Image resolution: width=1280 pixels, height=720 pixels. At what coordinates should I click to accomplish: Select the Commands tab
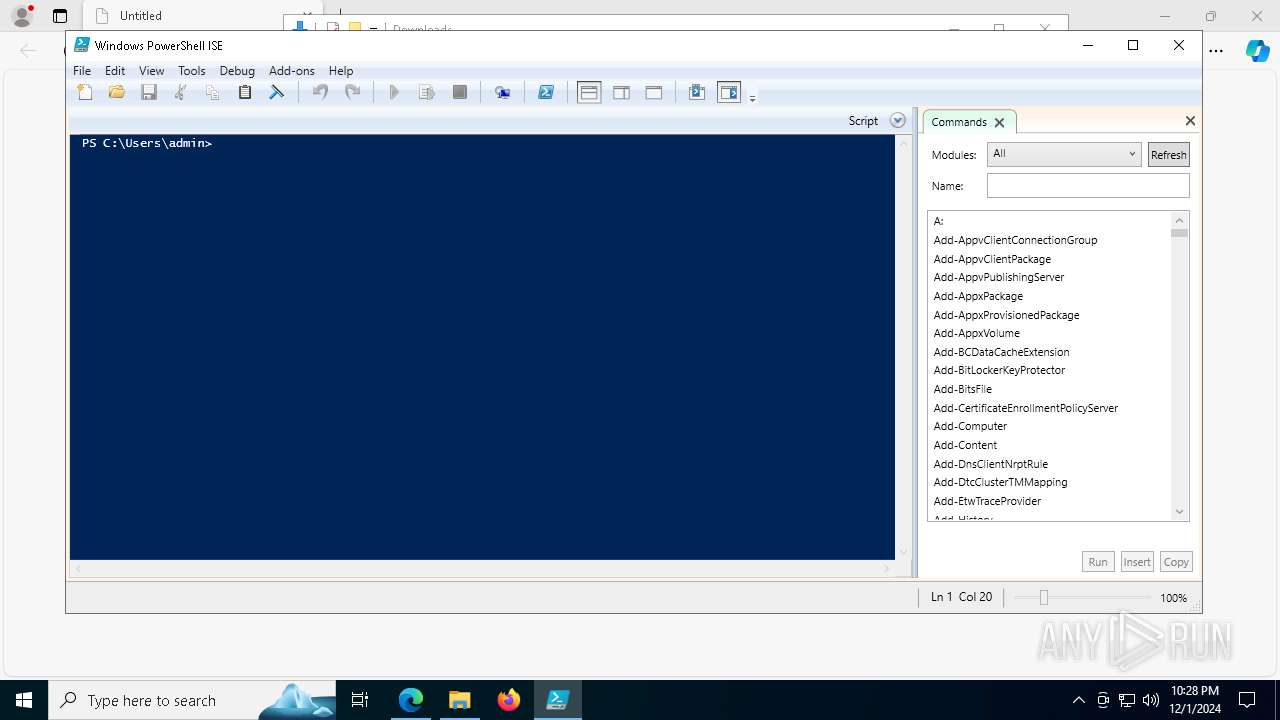click(x=958, y=122)
